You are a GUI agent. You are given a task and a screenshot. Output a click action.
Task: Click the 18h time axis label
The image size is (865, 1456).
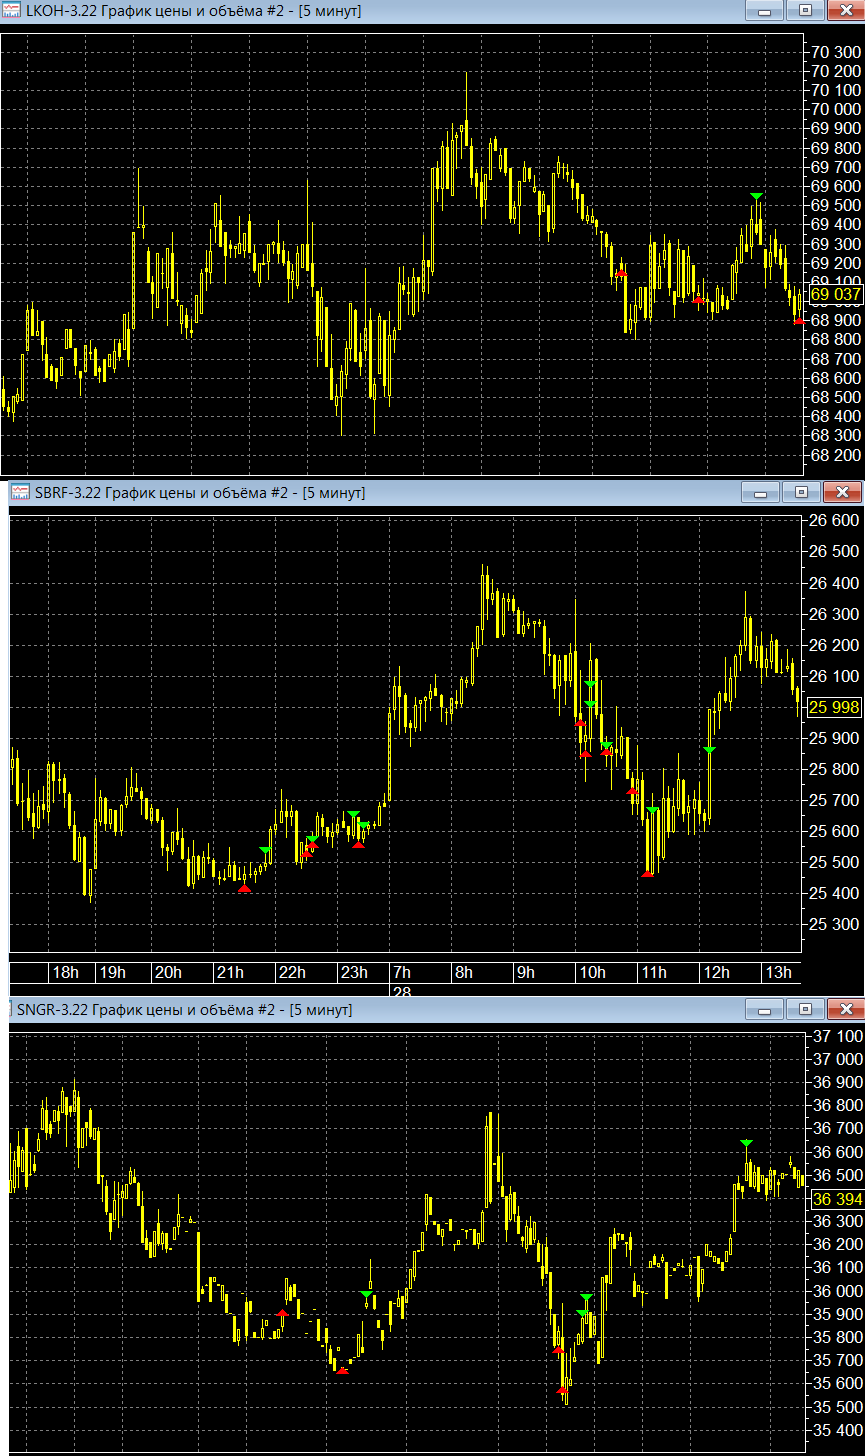pyautogui.click(x=66, y=972)
